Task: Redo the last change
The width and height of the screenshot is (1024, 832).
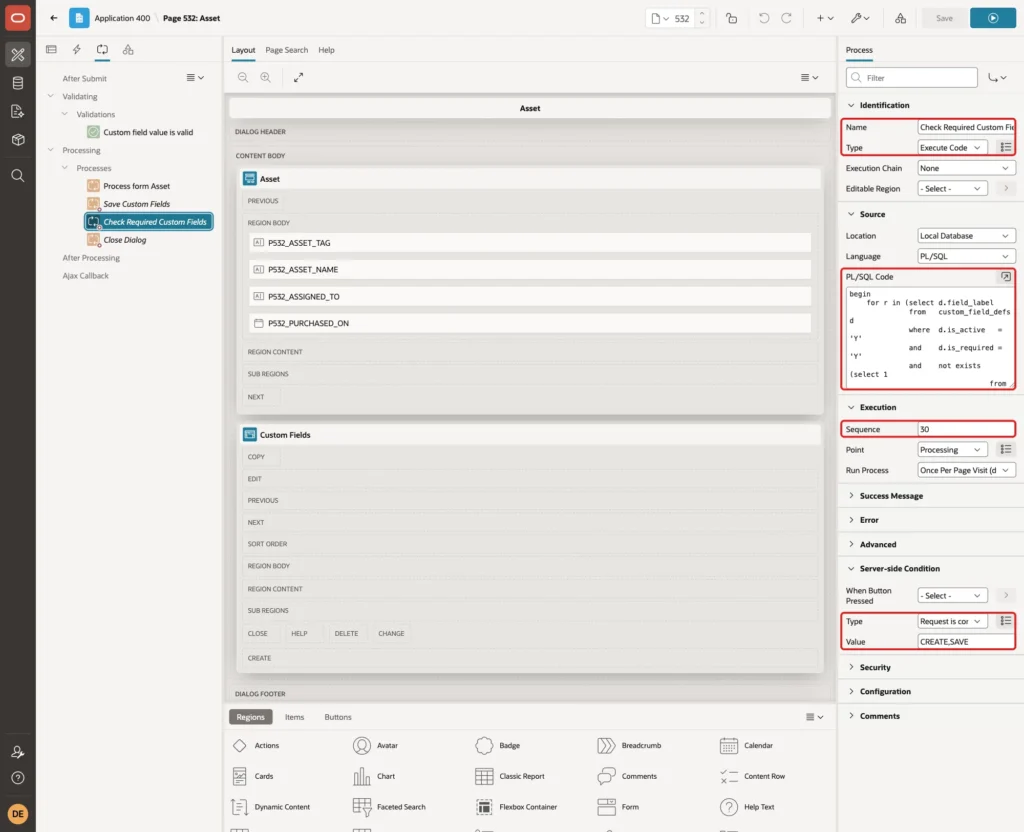Action: click(786, 18)
